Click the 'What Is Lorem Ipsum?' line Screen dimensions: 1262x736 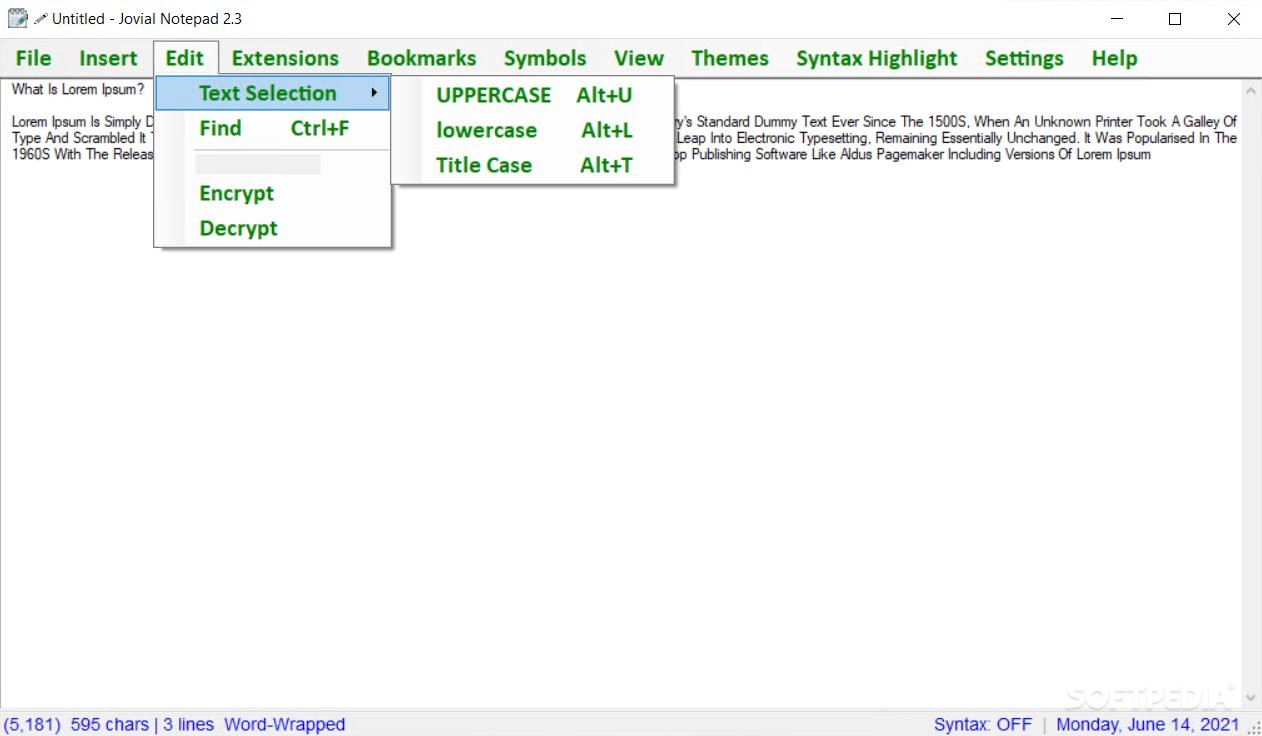pos(78,89)
